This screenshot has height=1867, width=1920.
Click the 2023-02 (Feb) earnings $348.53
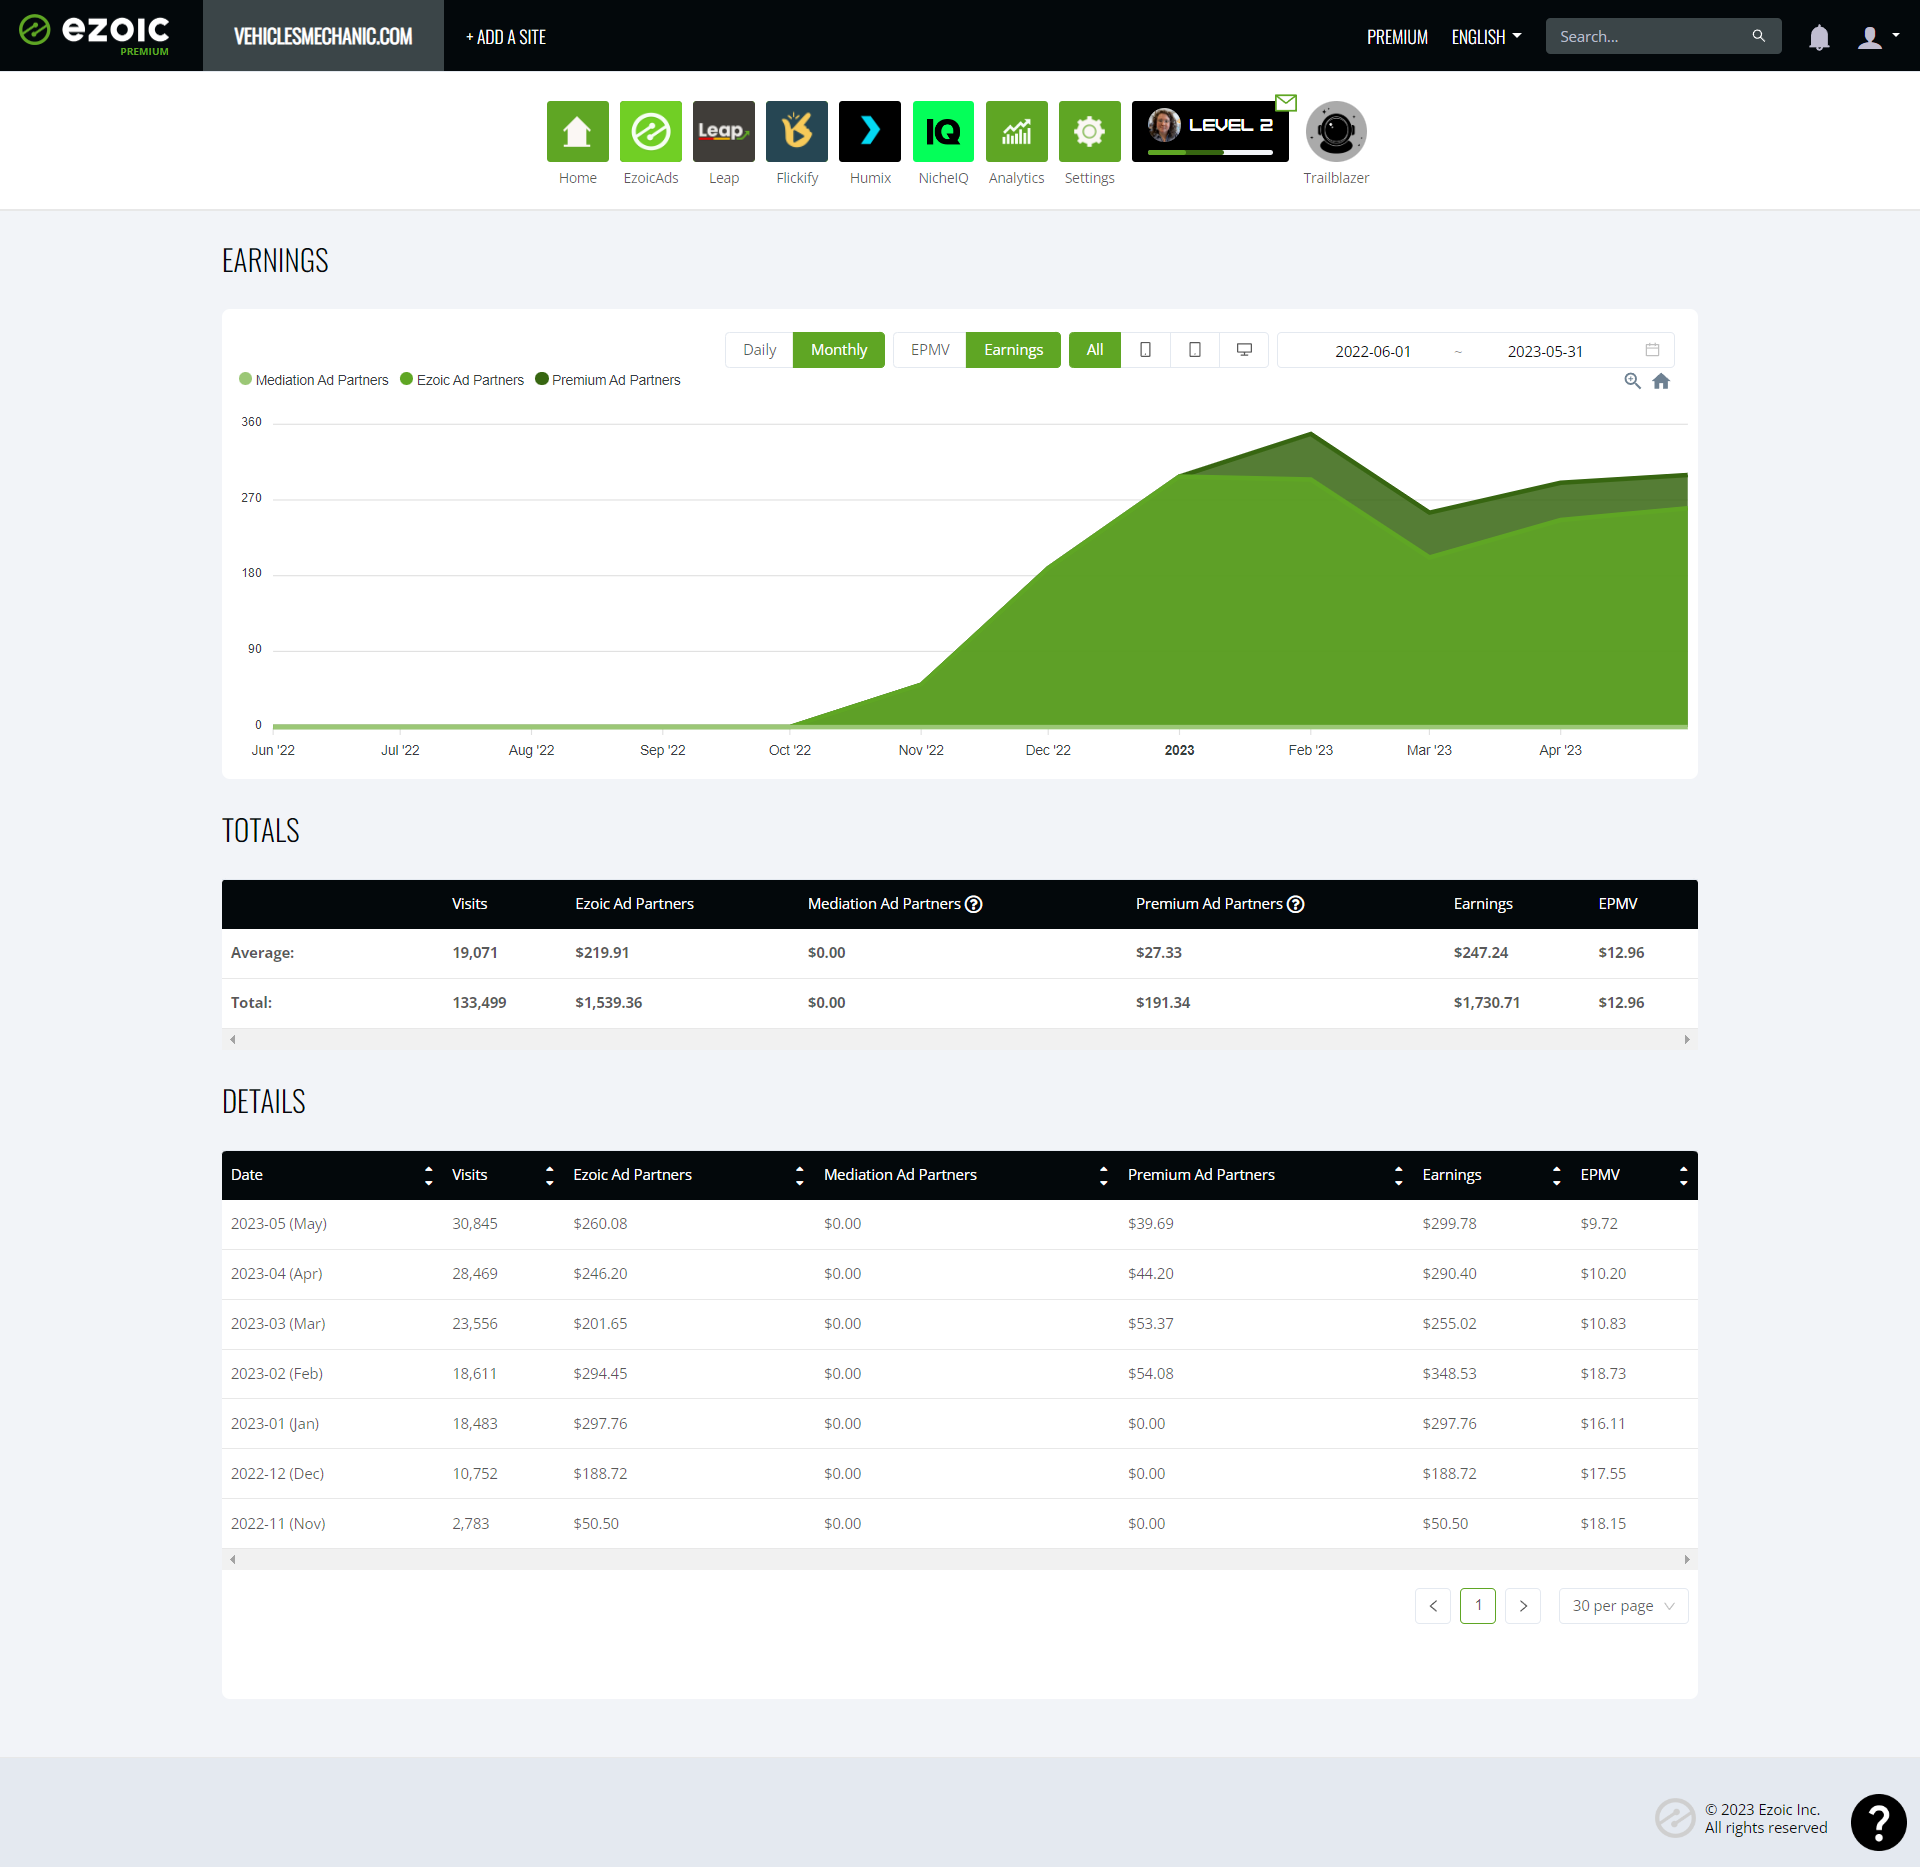[1449, 1374]
